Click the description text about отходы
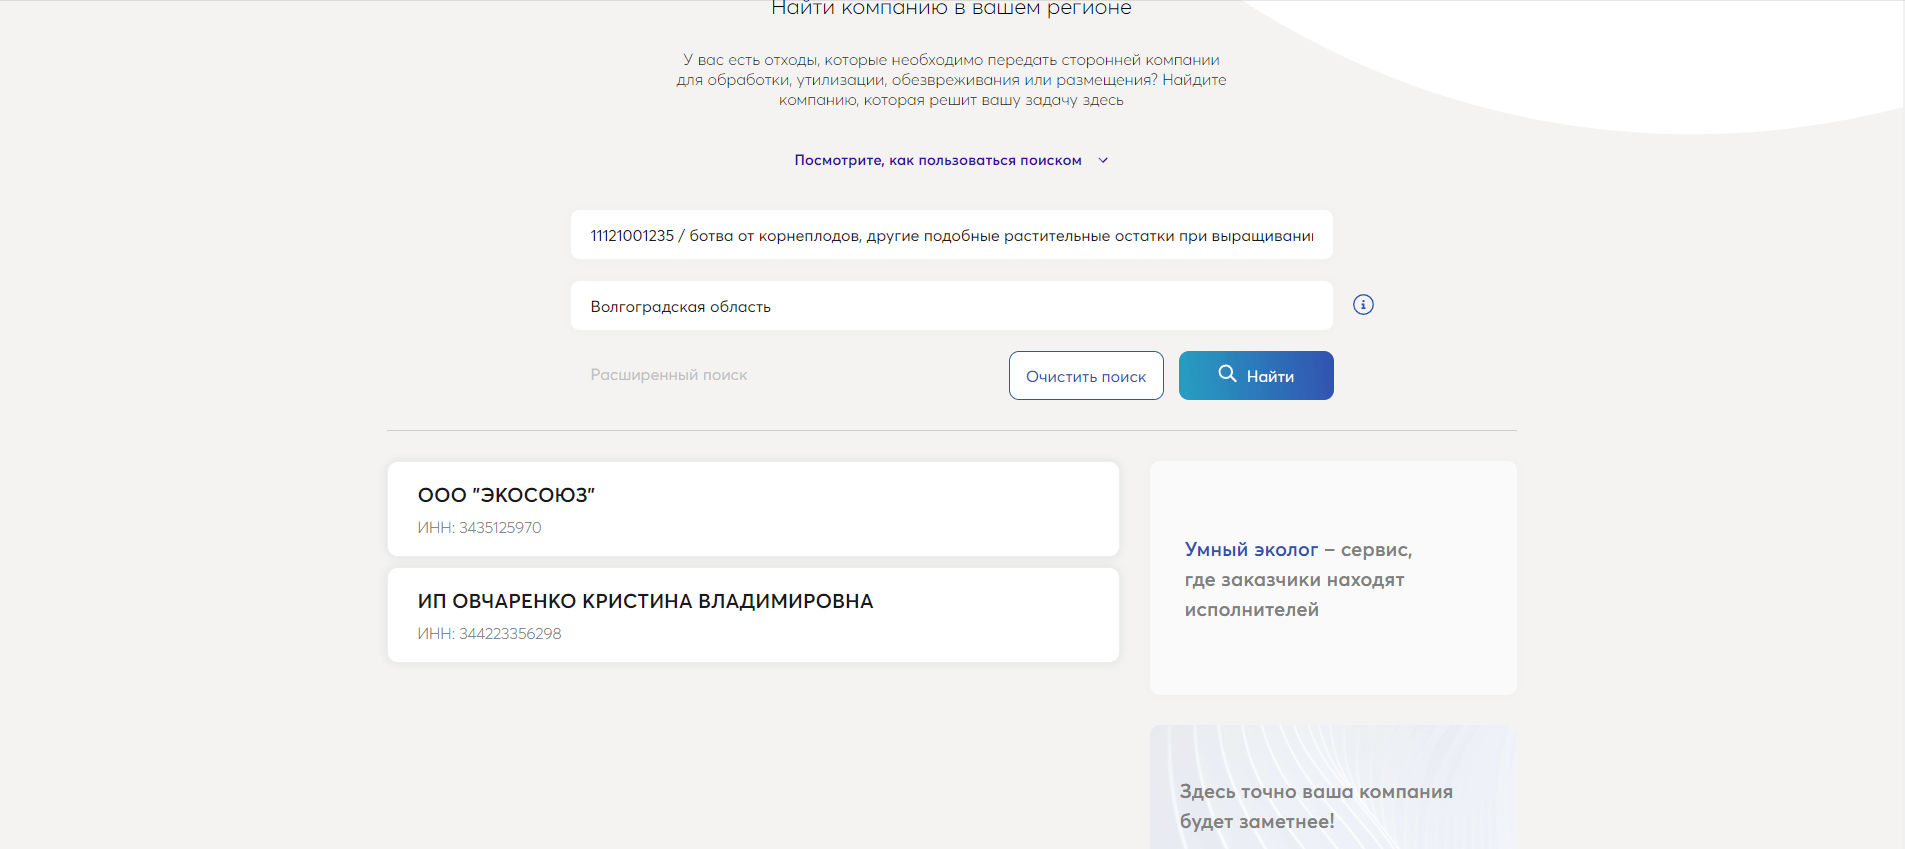This screenshot has height=849, width=1905. [951, 80]
